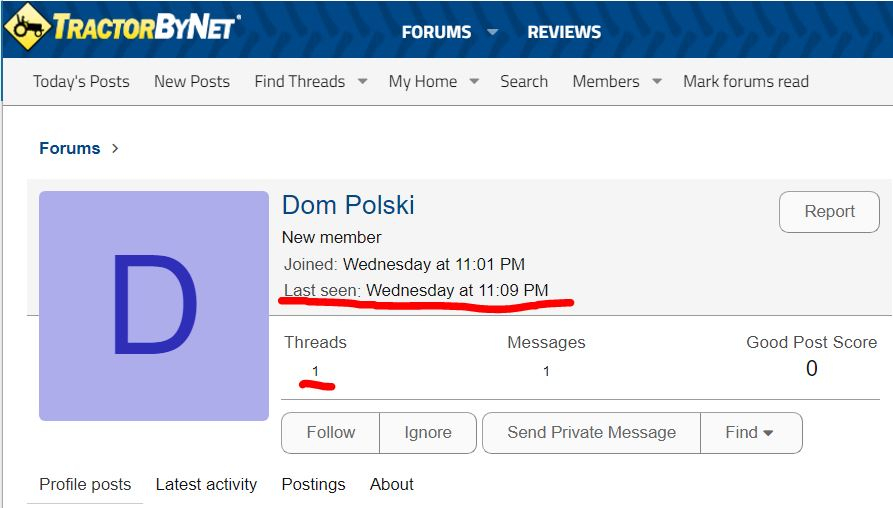Viewport: 893px width, 508px height.
Task: Open Today's Posts
Action: pos(81,81)
